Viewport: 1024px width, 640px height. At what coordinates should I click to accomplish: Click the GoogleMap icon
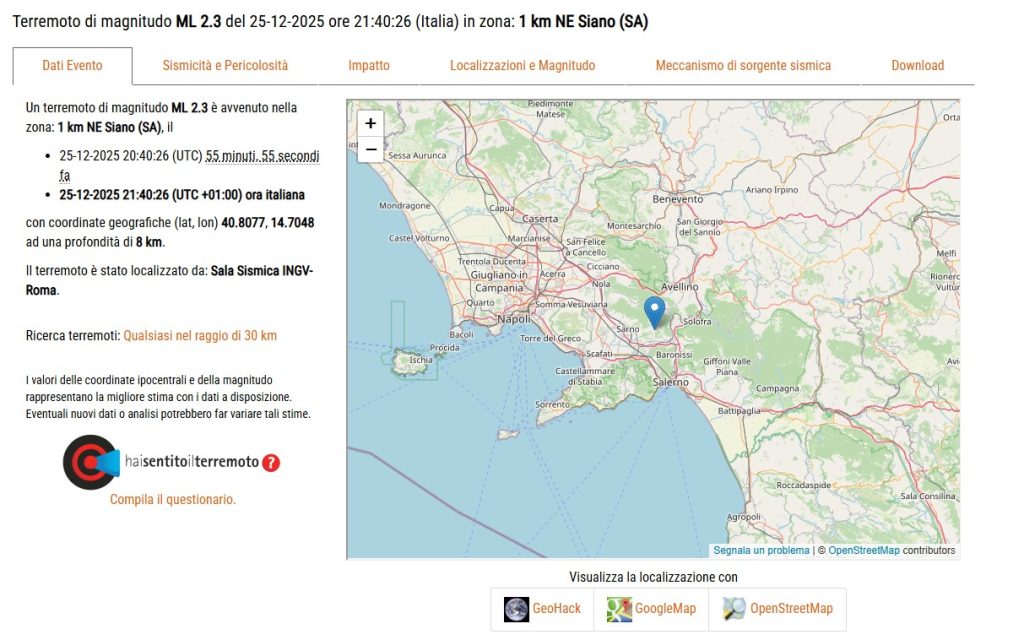click(620, 609)
